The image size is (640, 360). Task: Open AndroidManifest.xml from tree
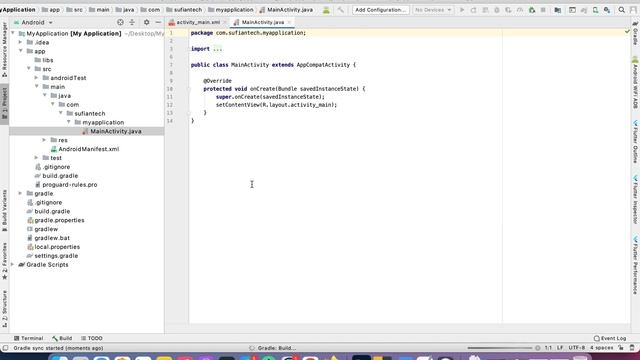(x=84, y=149)
